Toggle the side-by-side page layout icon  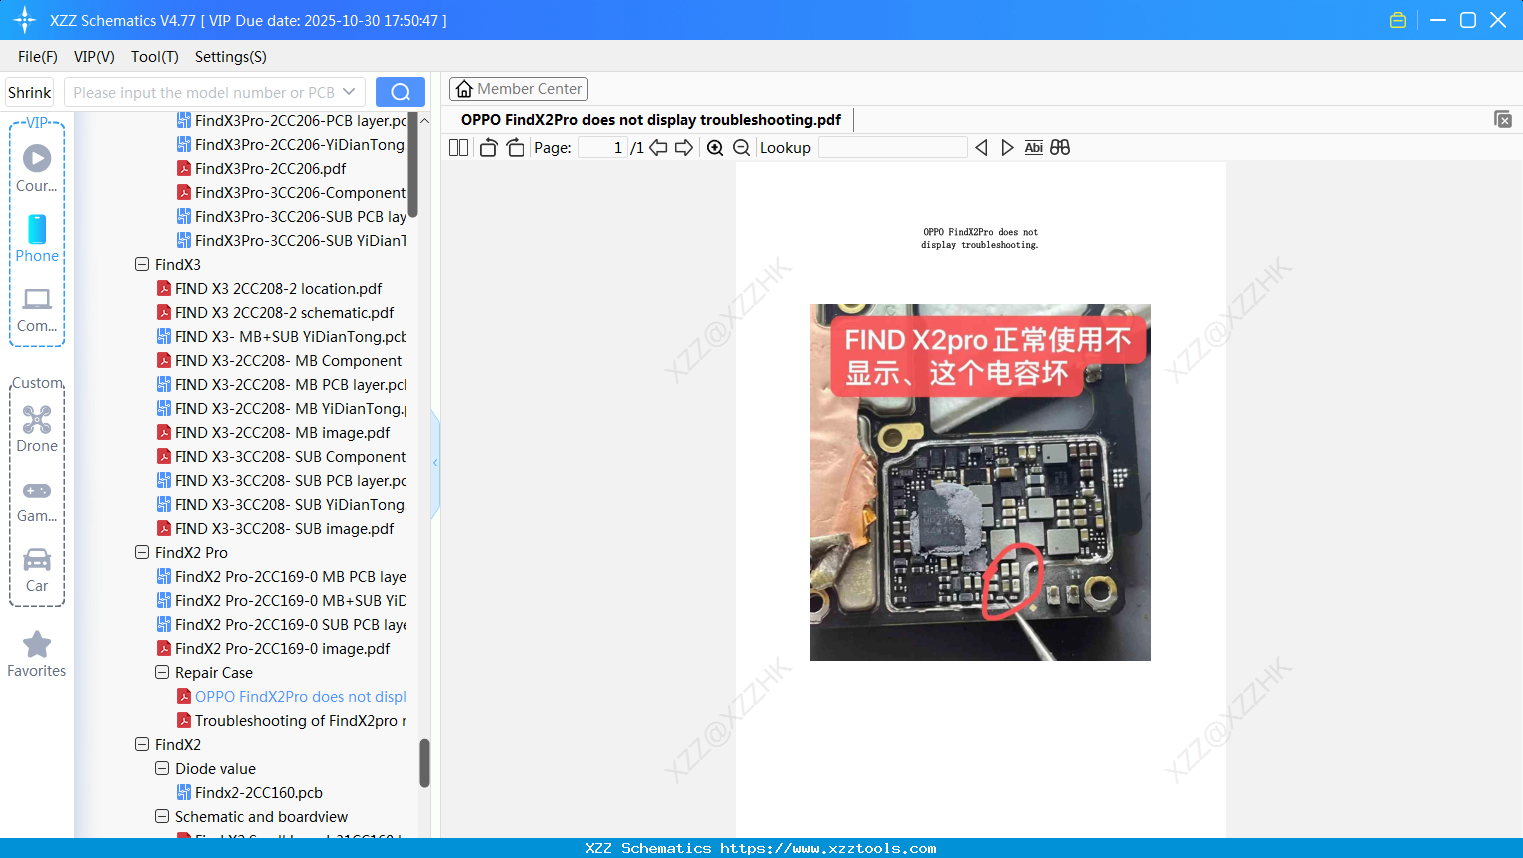459,148
